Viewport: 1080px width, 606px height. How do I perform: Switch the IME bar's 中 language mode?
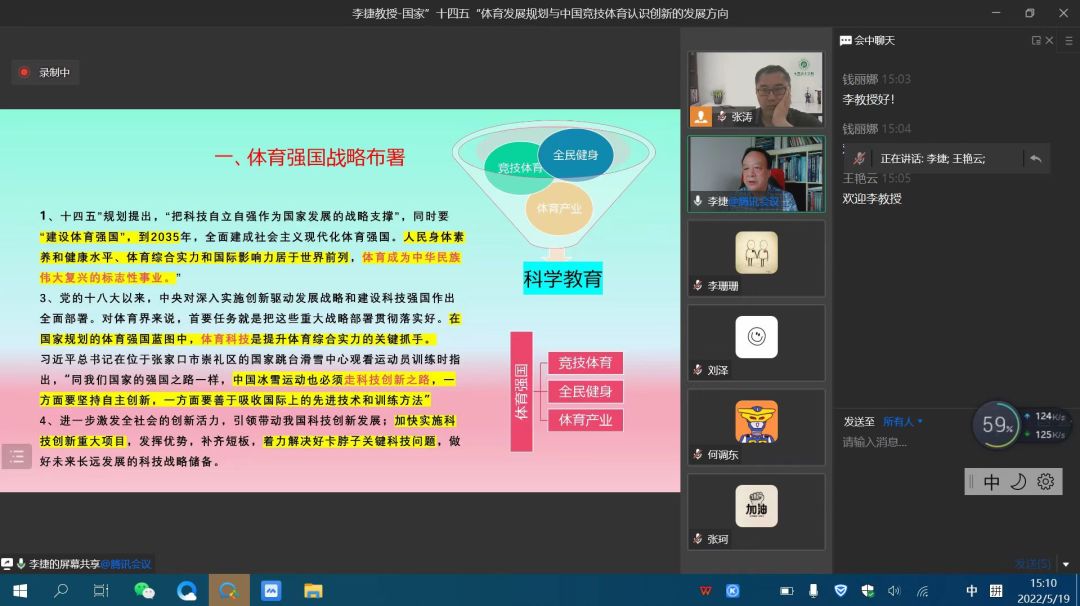tap(991, 482)
